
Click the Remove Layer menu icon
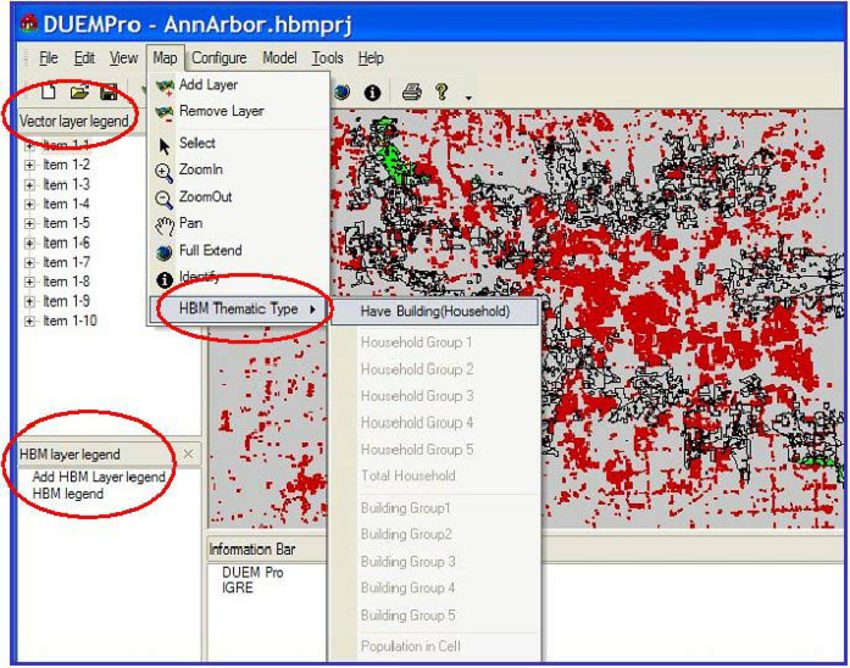[x=164, y=113]
